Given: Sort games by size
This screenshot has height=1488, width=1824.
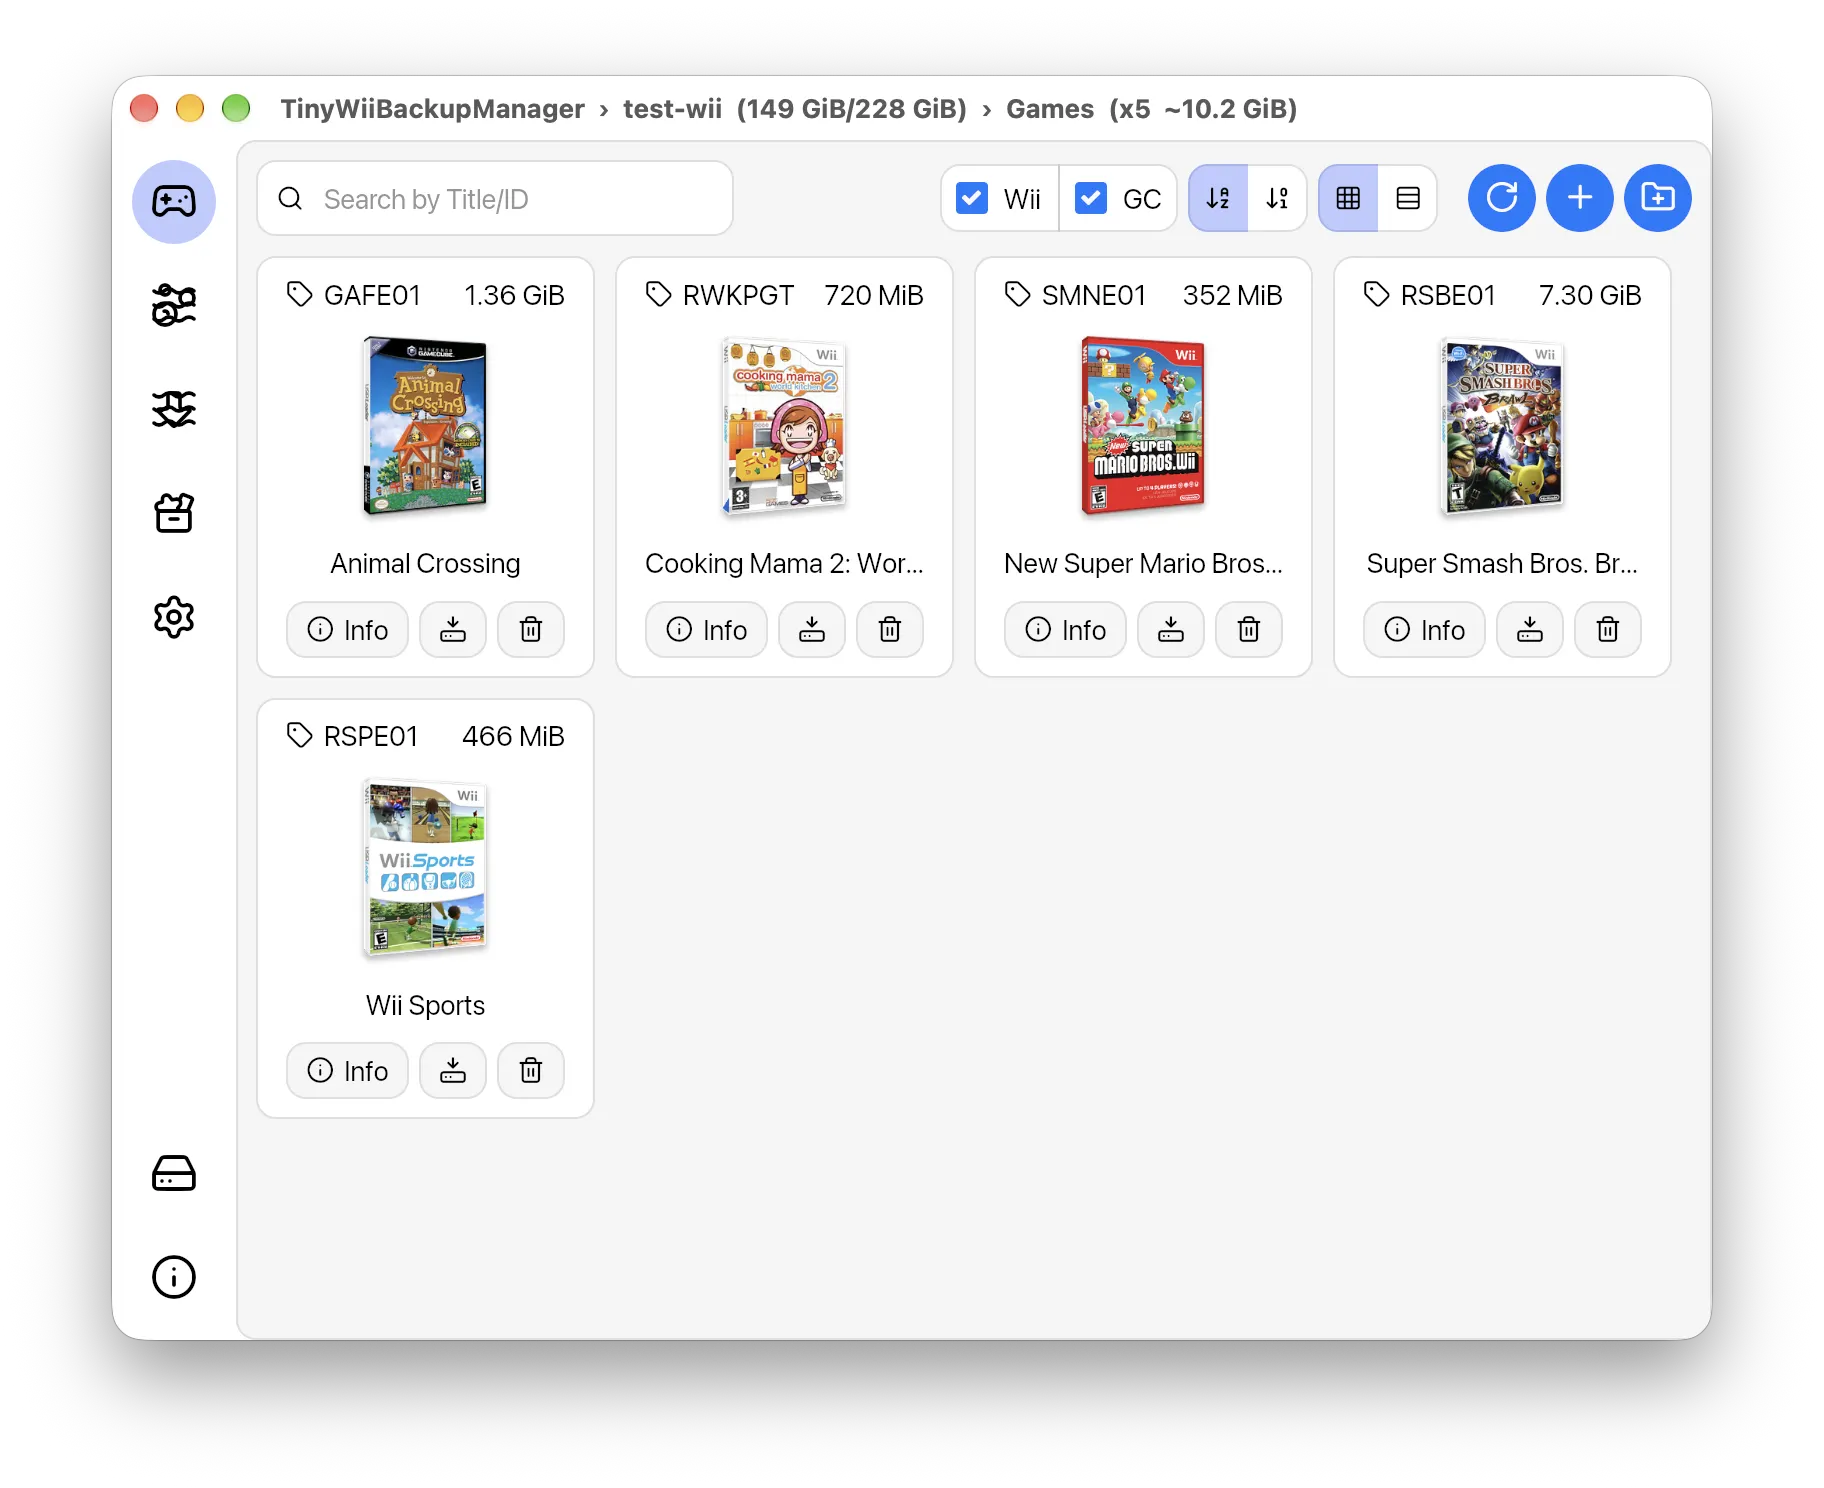Looking at the screenshot, I should pyautogui.click(x=1277, y=198).
